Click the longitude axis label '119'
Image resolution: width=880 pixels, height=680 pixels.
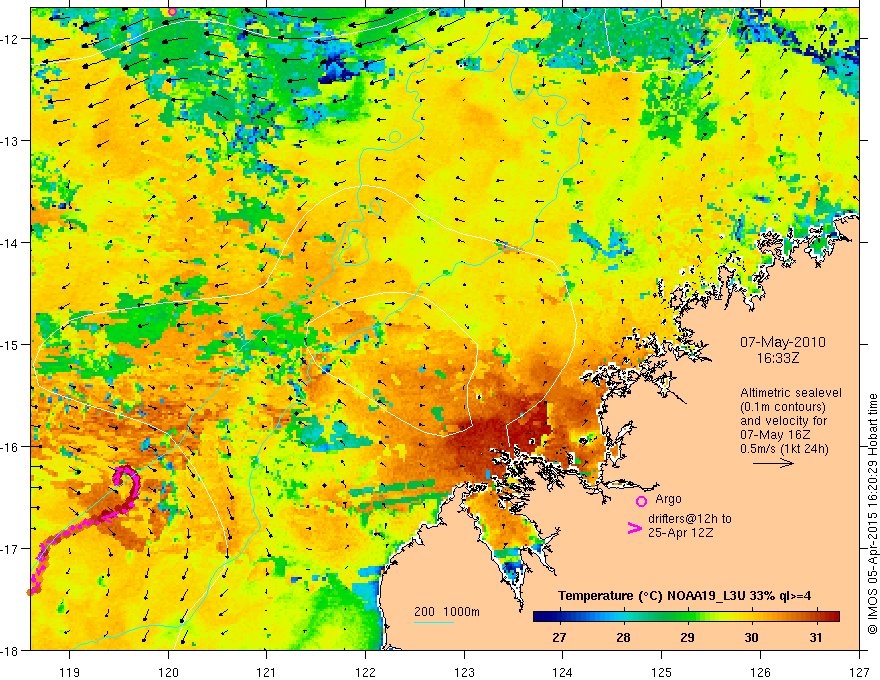click(x=70, y=672)
